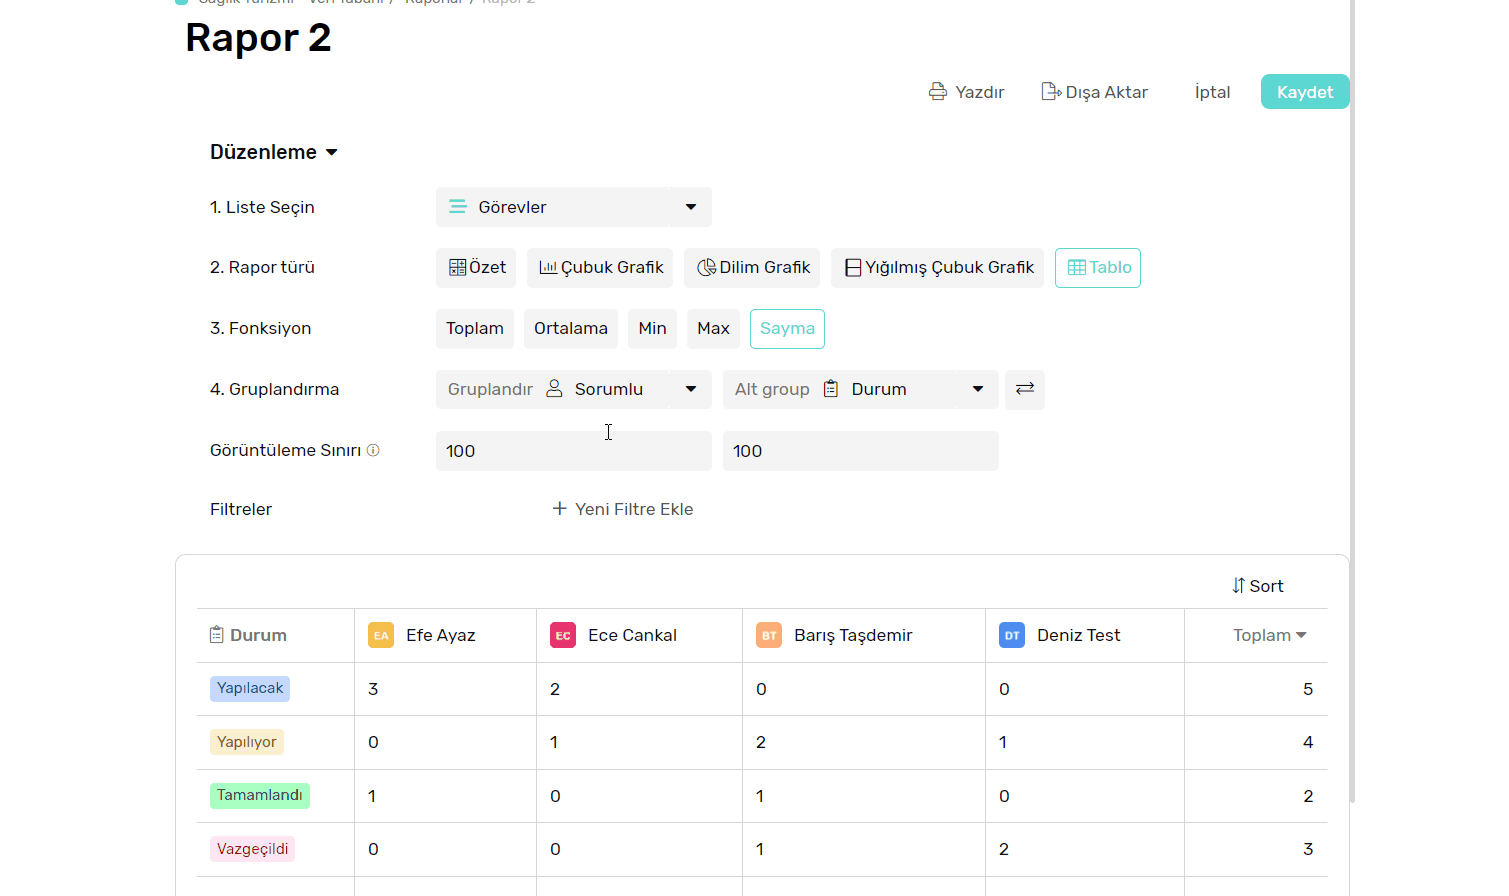
Task: Click the Sort label above the table
Action: click(1266, 586)
